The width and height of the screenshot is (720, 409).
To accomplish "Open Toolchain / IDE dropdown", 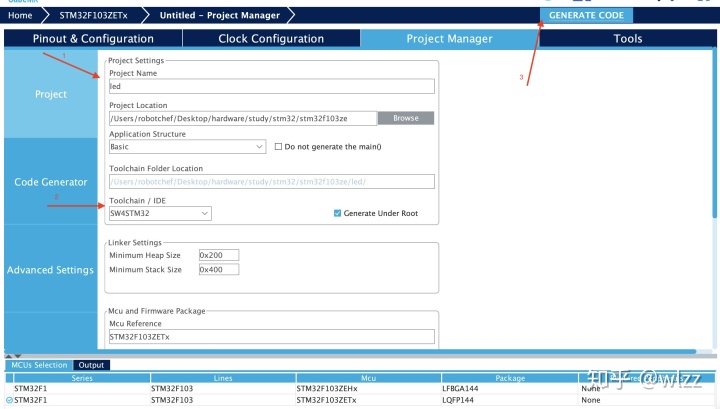I will coord(160,213).
